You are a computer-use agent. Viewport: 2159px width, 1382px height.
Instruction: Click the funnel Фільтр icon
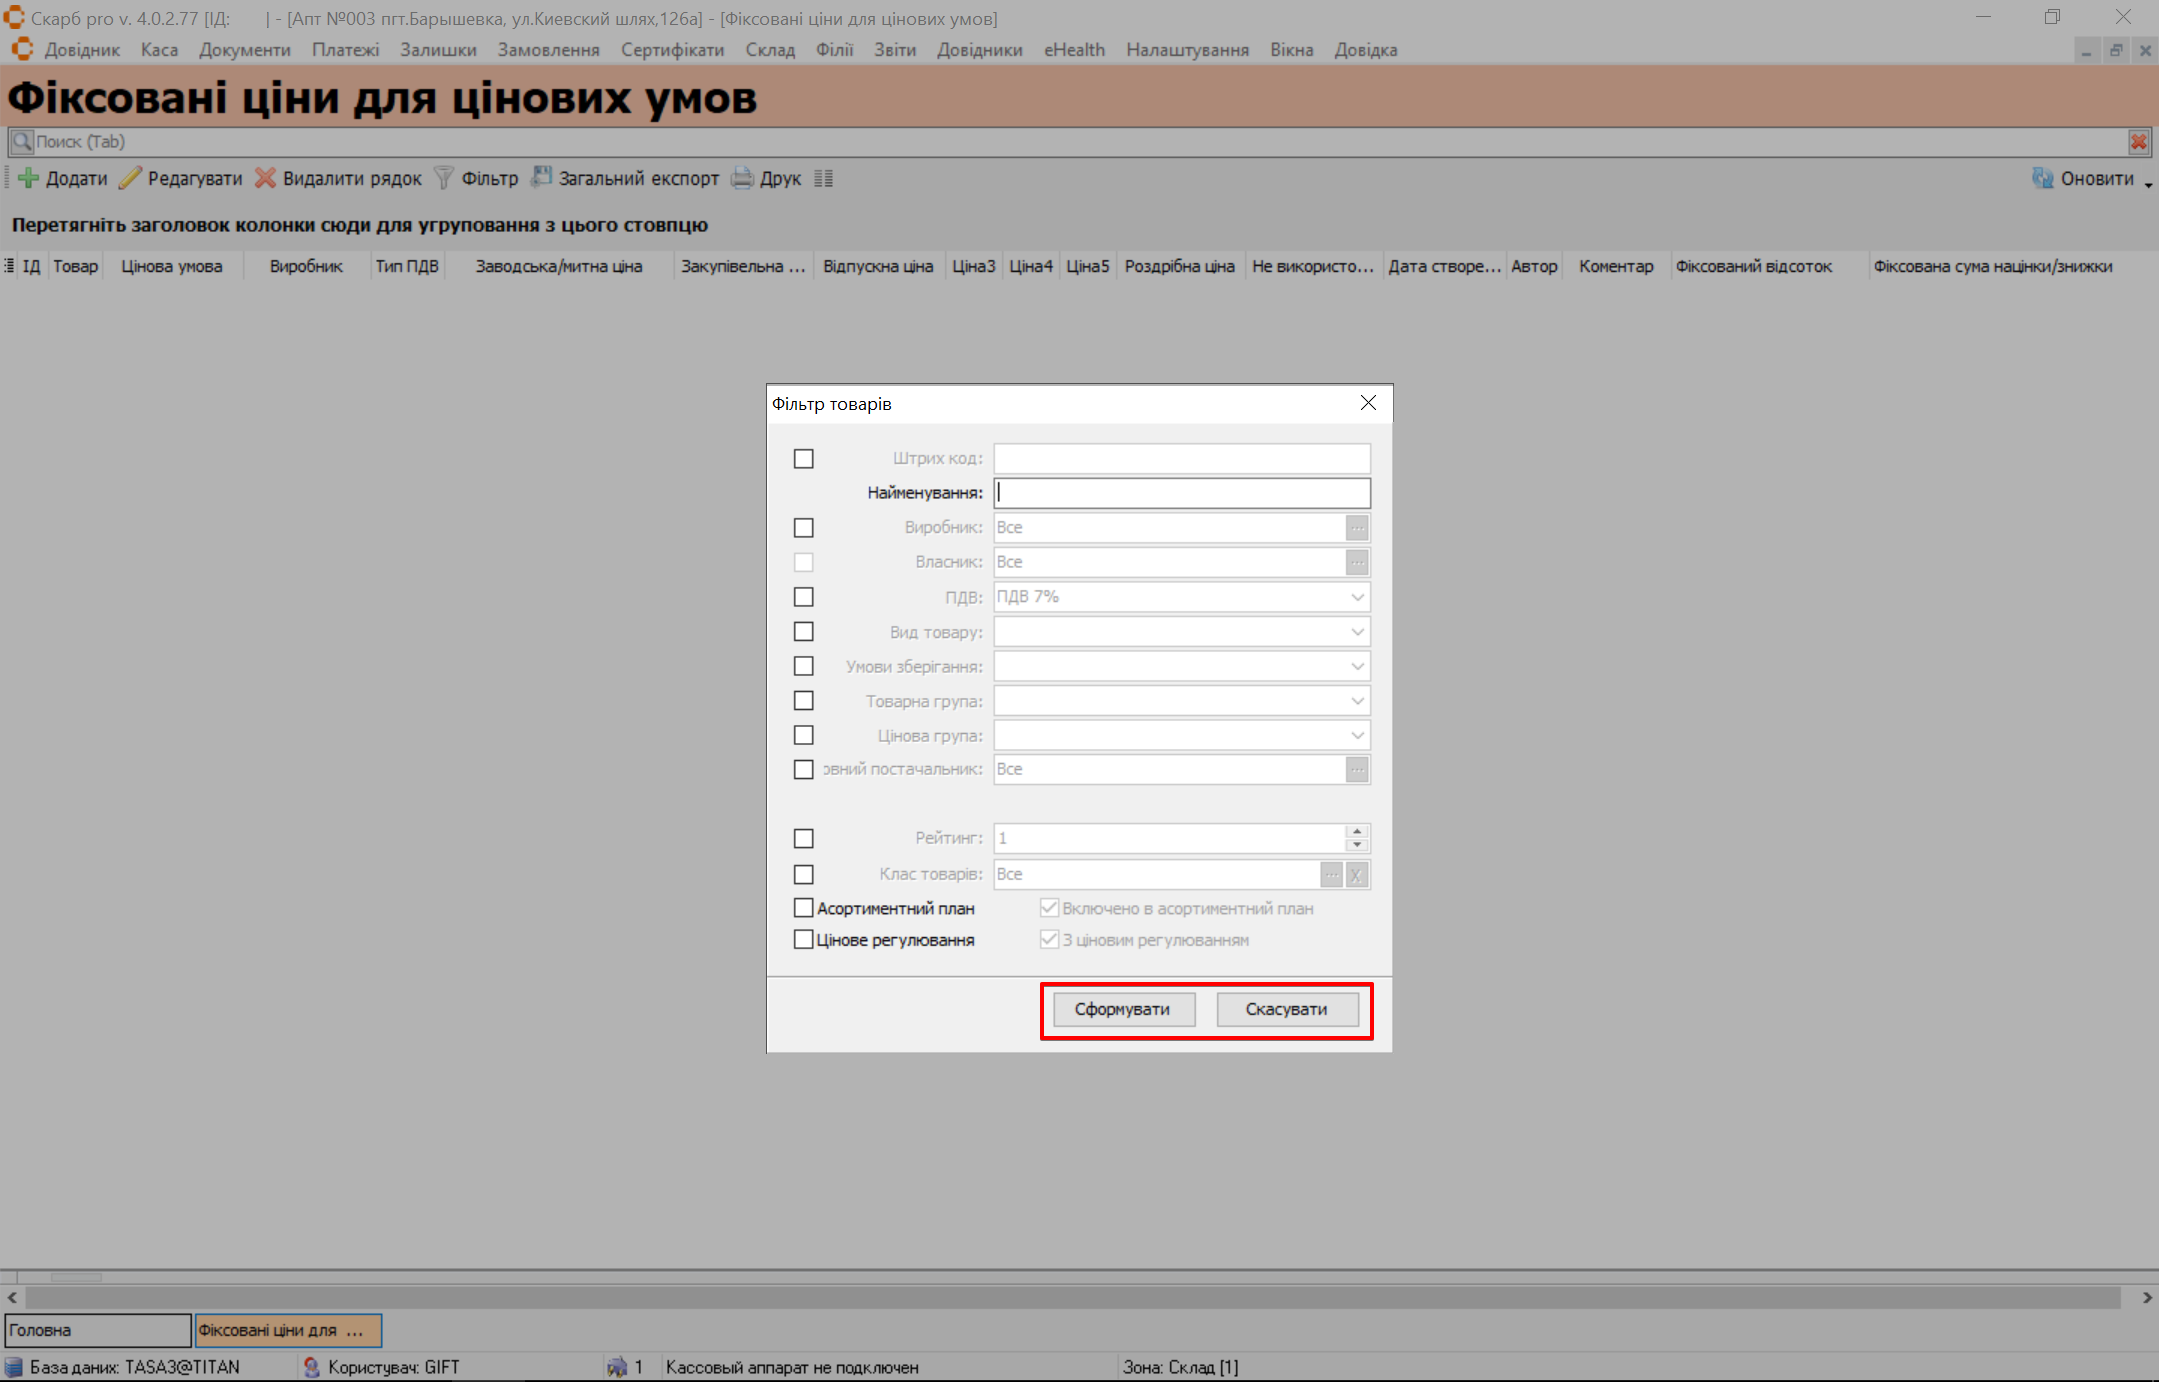click(x=444, y=178)
